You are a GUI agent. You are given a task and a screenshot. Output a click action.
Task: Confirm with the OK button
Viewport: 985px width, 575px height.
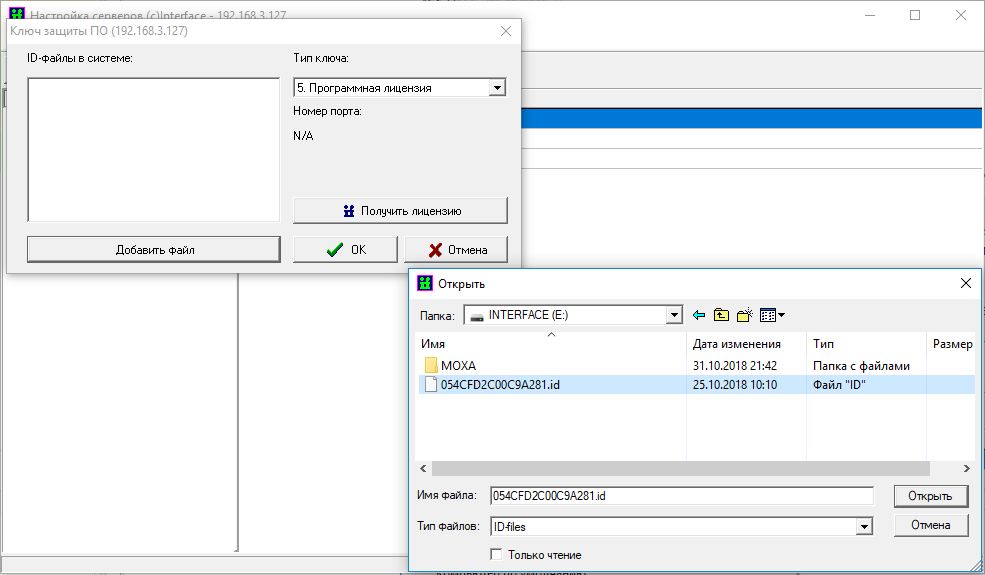click(x=346, y=249)
